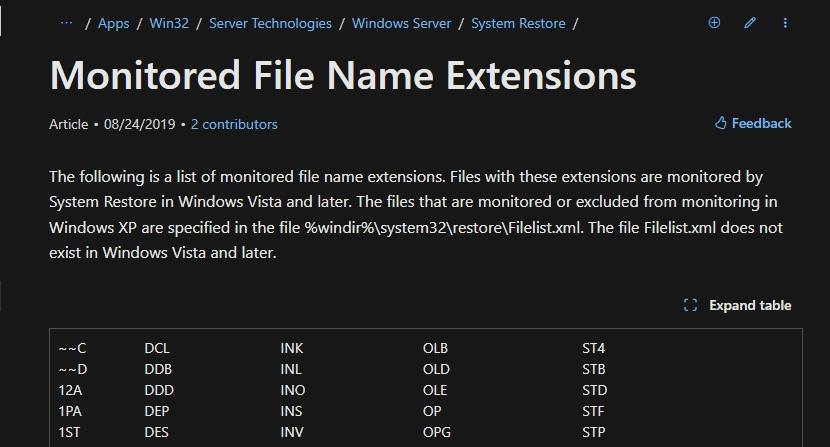The image size is (830, 447).
Task: Select the DCL extension entry
Action: point(157,348)
